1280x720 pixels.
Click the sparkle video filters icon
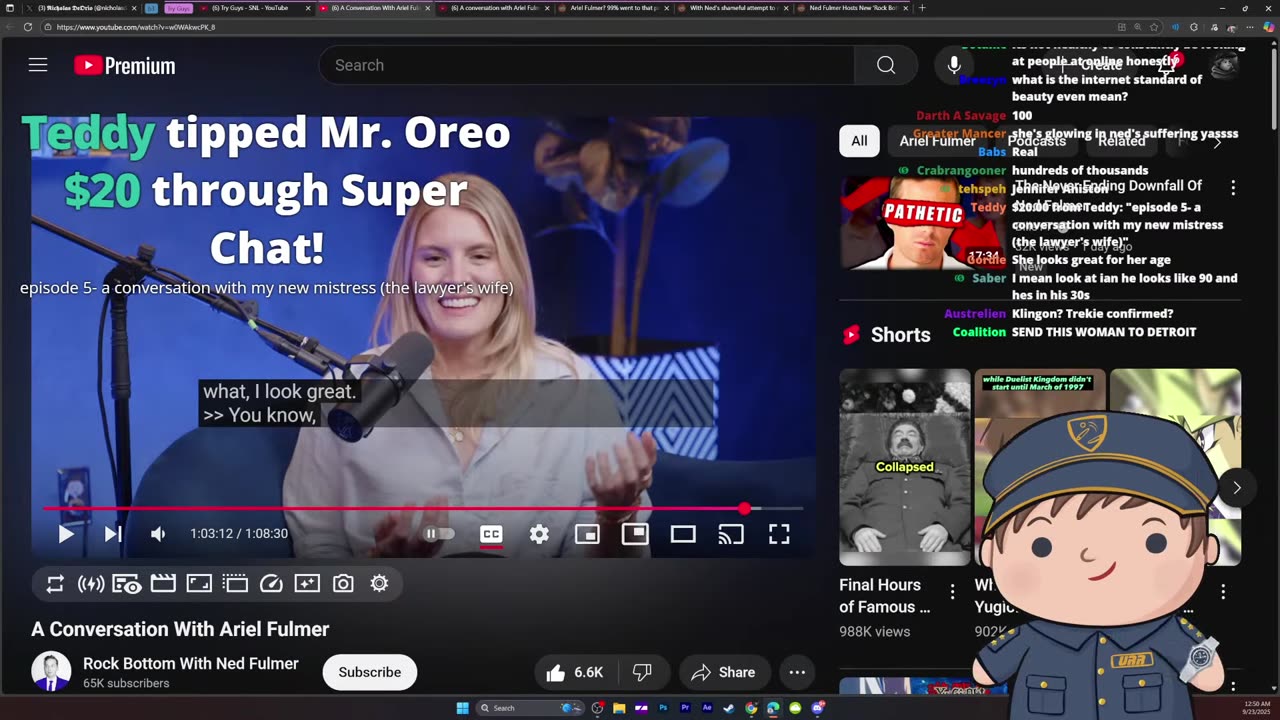pyautogui.click(x=307, y=584)
